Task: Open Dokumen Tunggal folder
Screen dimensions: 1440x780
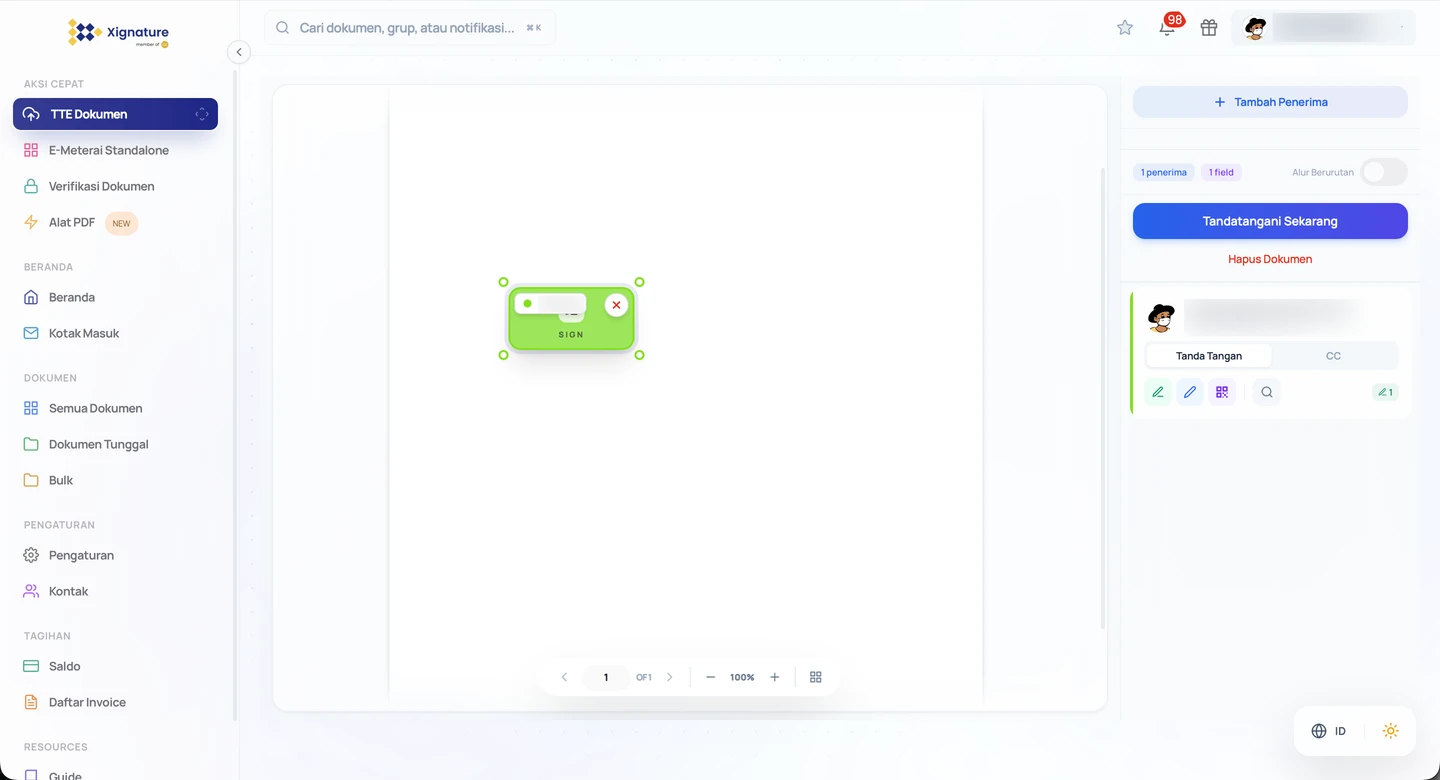Action: point(115,444)
